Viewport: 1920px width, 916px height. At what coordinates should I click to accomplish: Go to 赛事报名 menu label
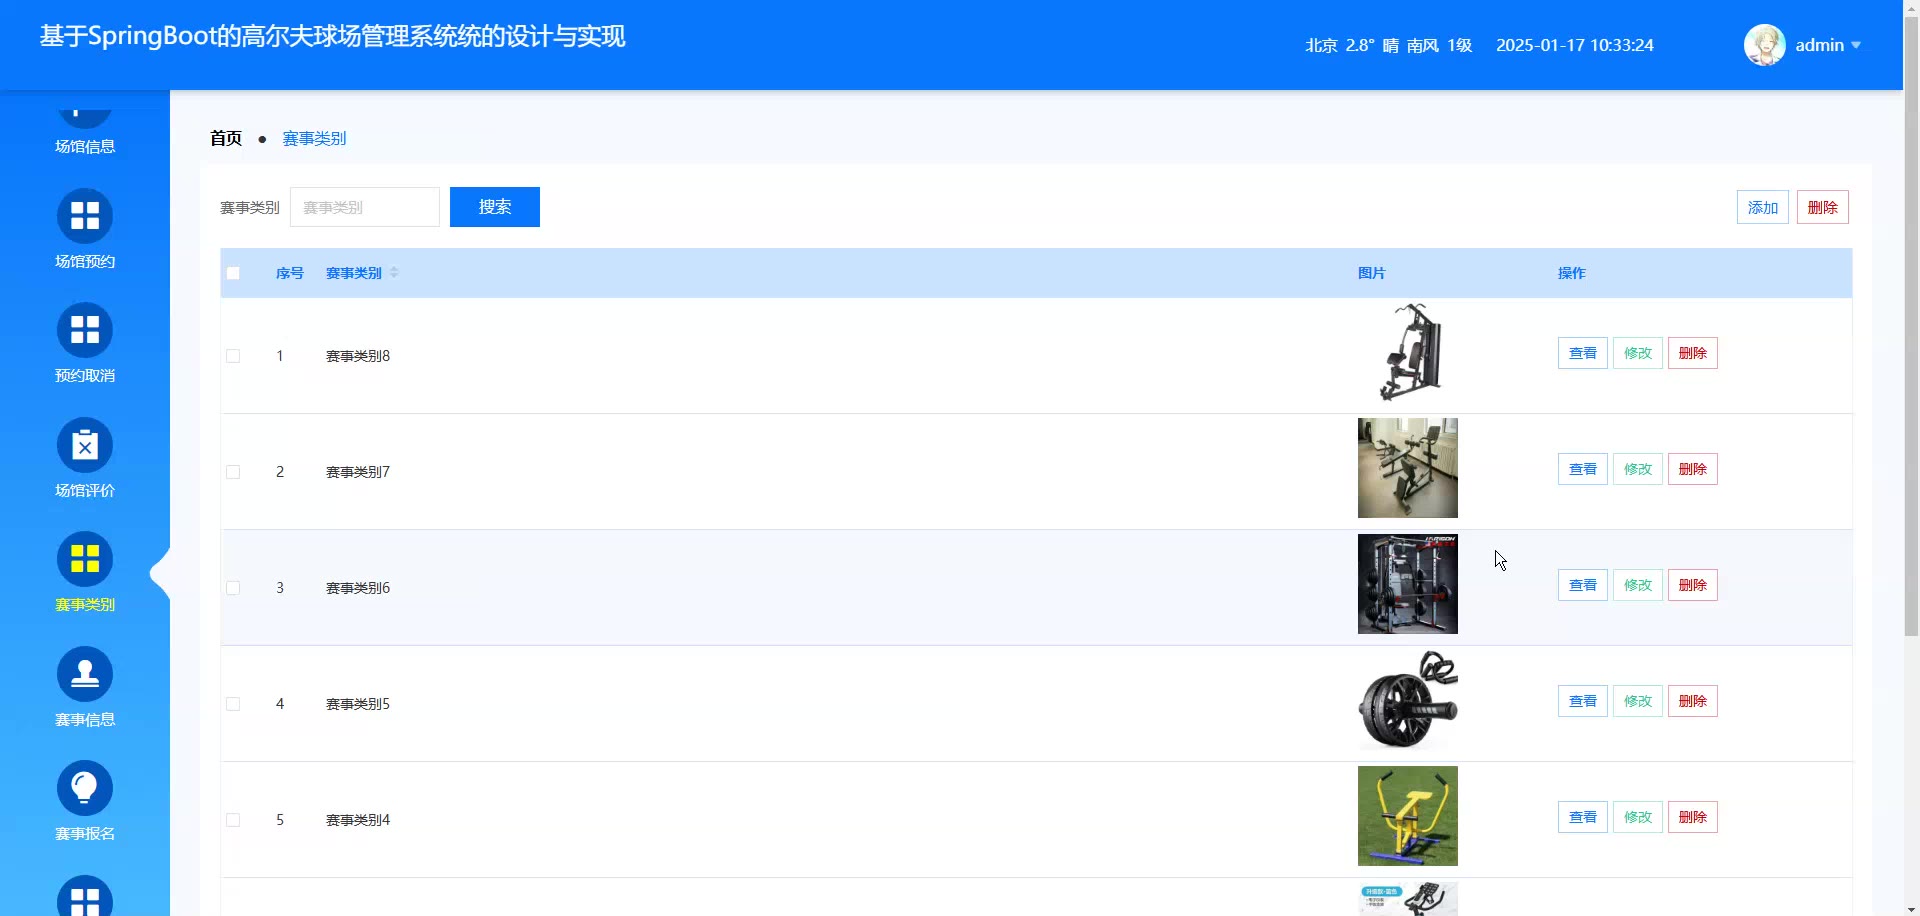85,833
